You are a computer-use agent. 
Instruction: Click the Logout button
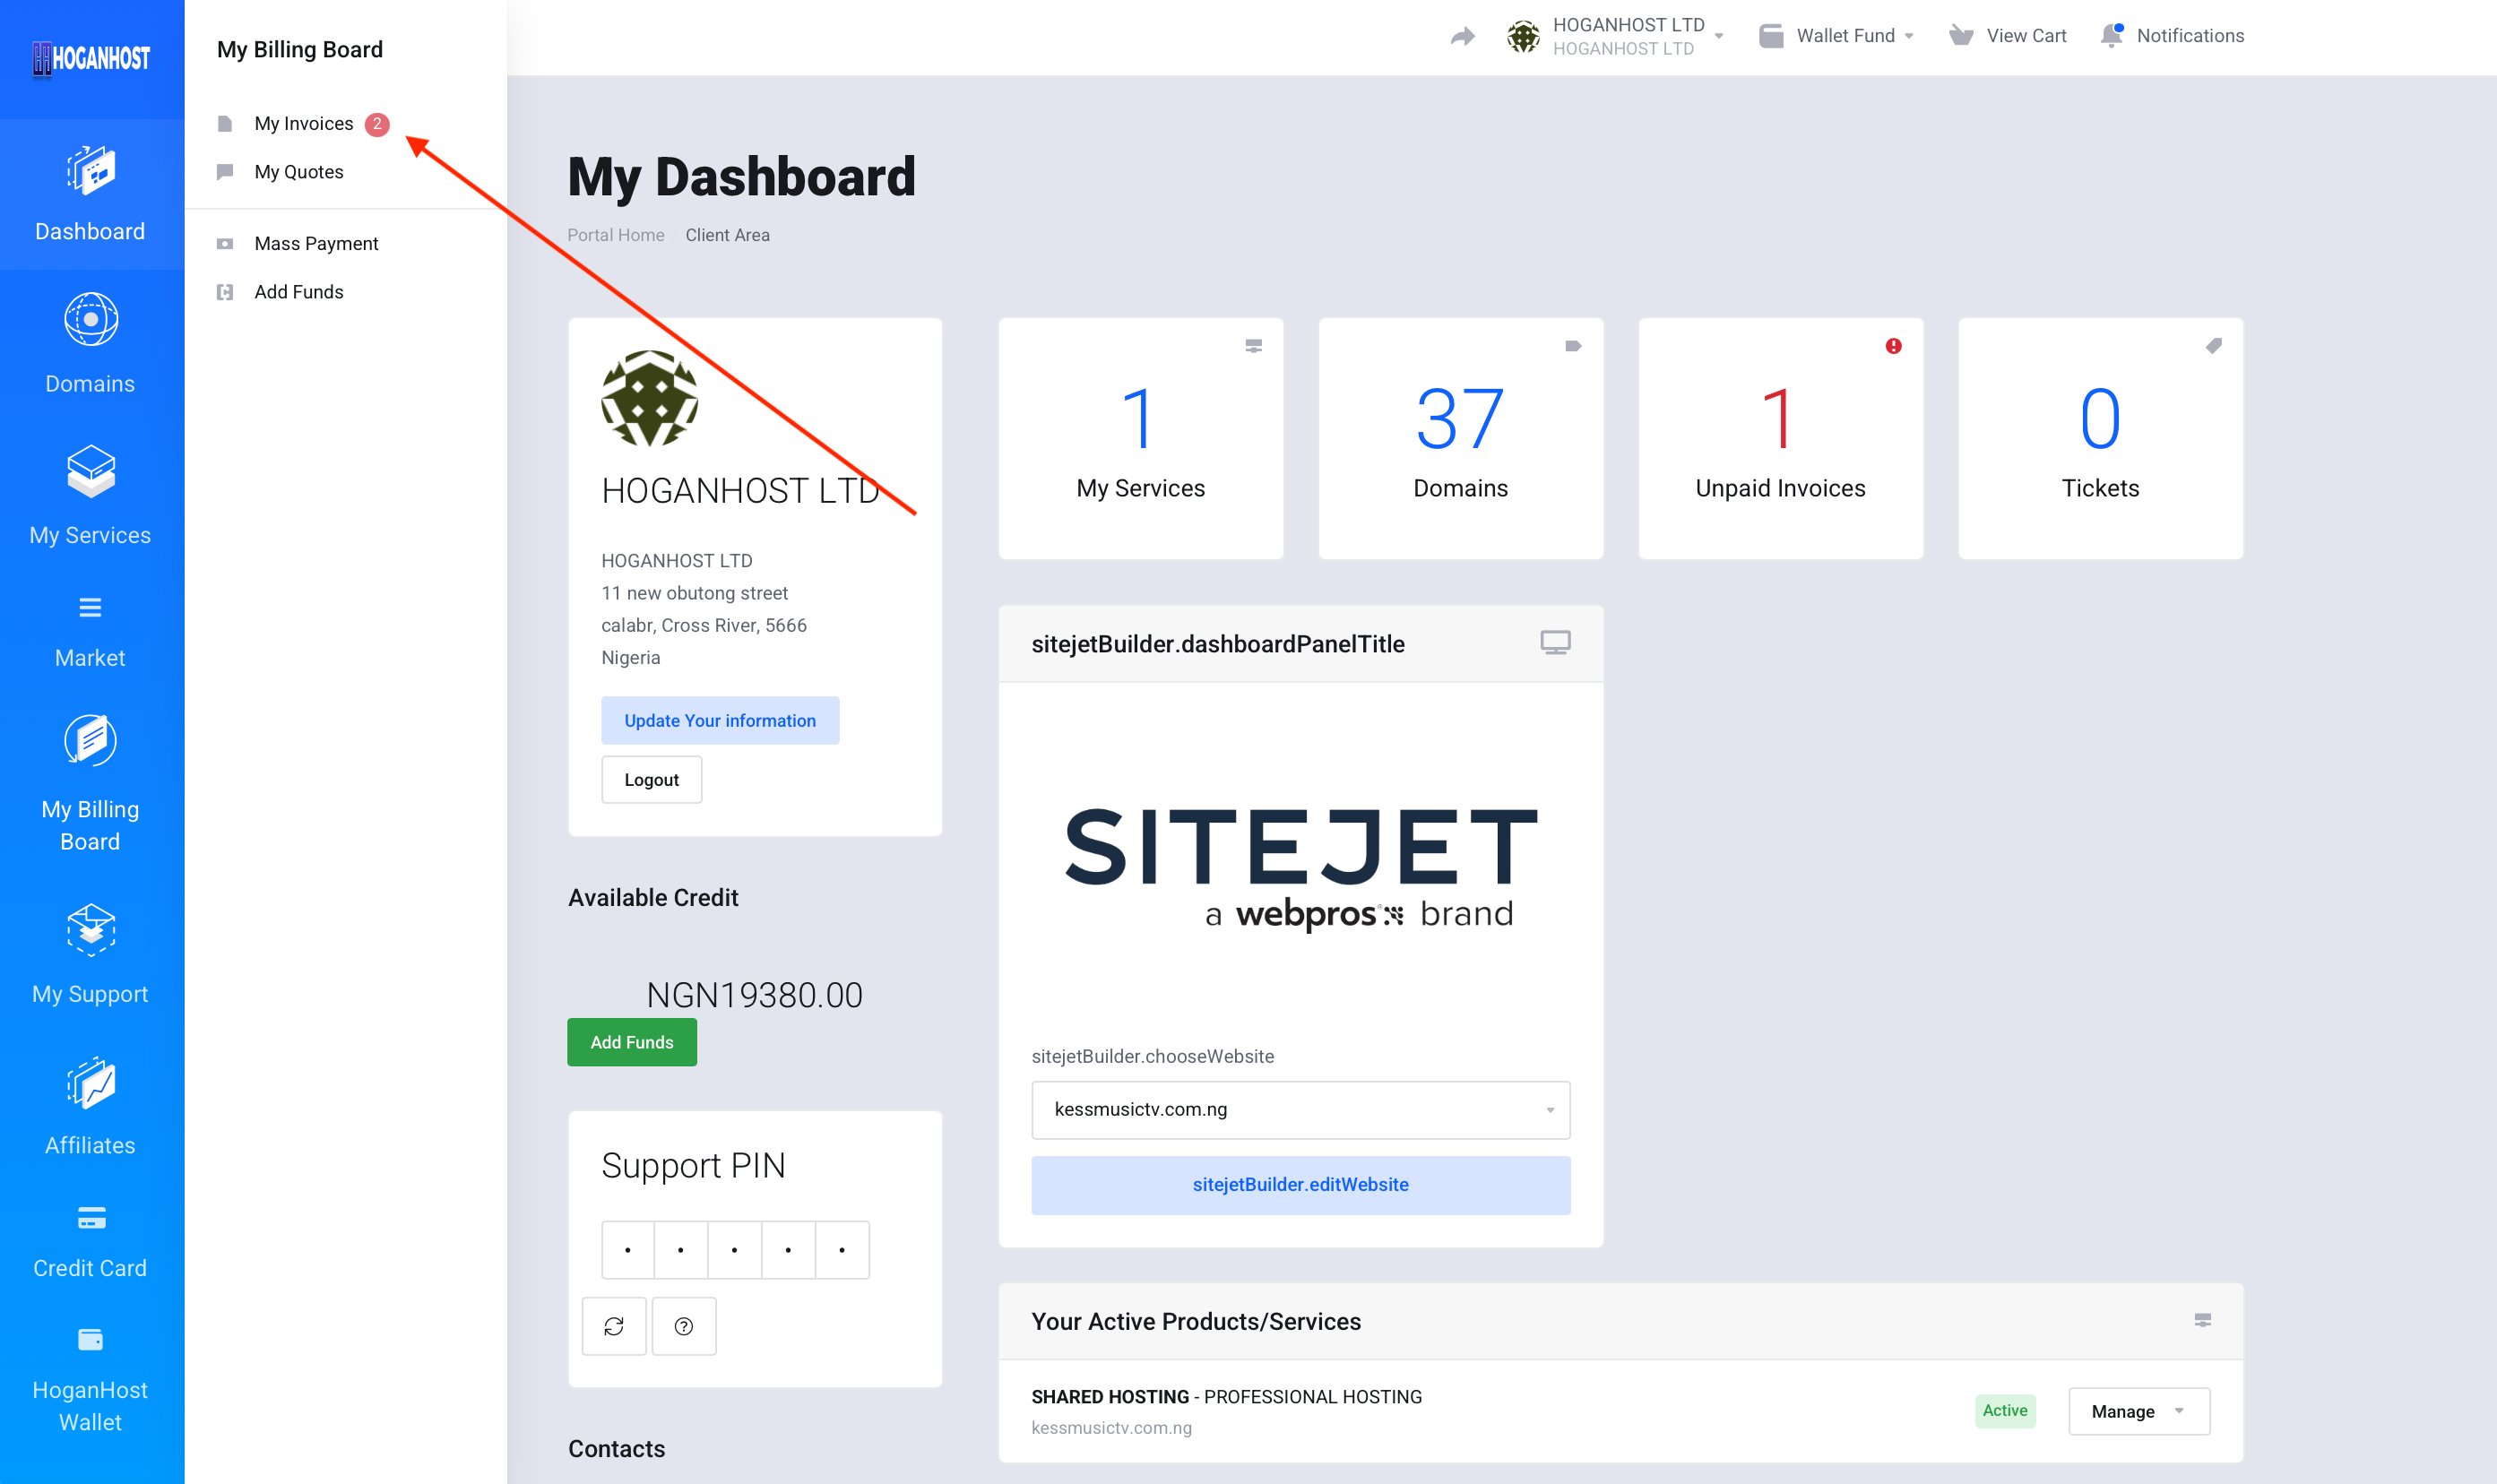point(652,779)
